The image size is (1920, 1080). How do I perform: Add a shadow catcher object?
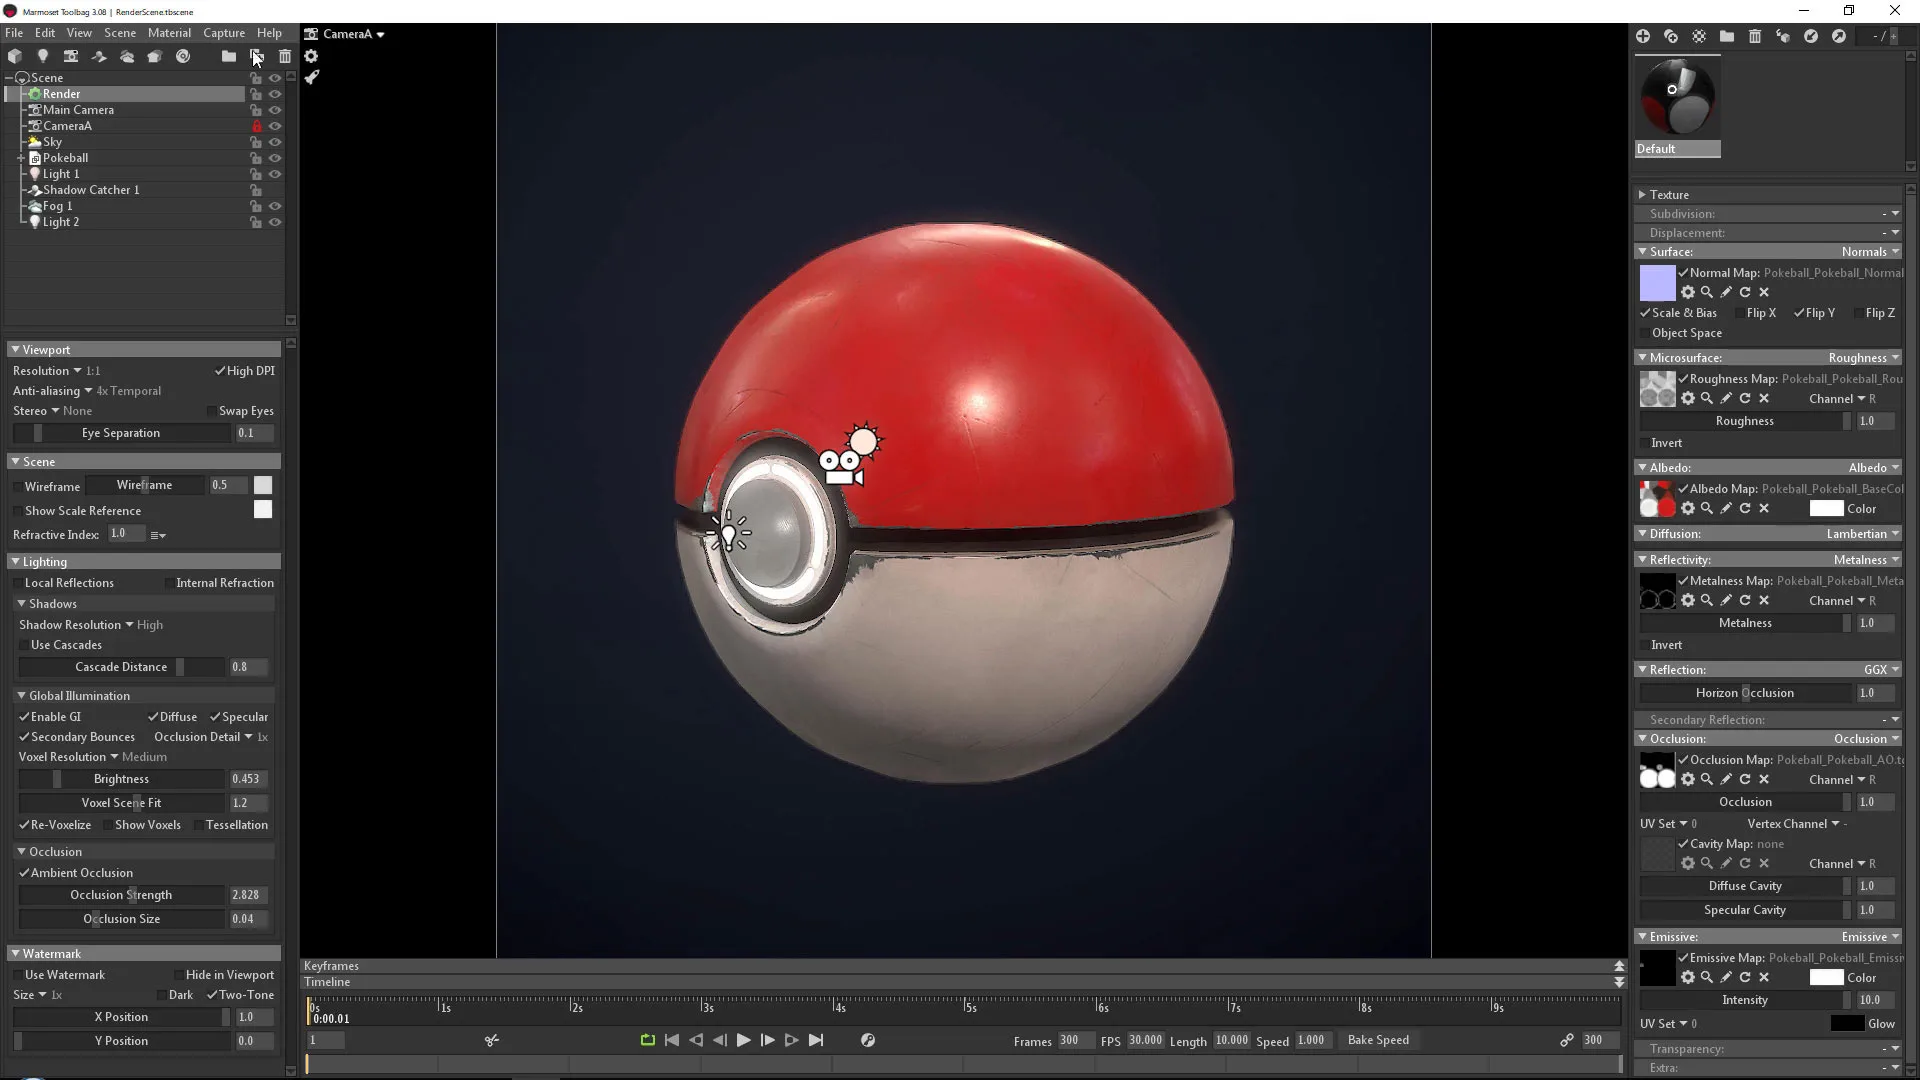99,56
